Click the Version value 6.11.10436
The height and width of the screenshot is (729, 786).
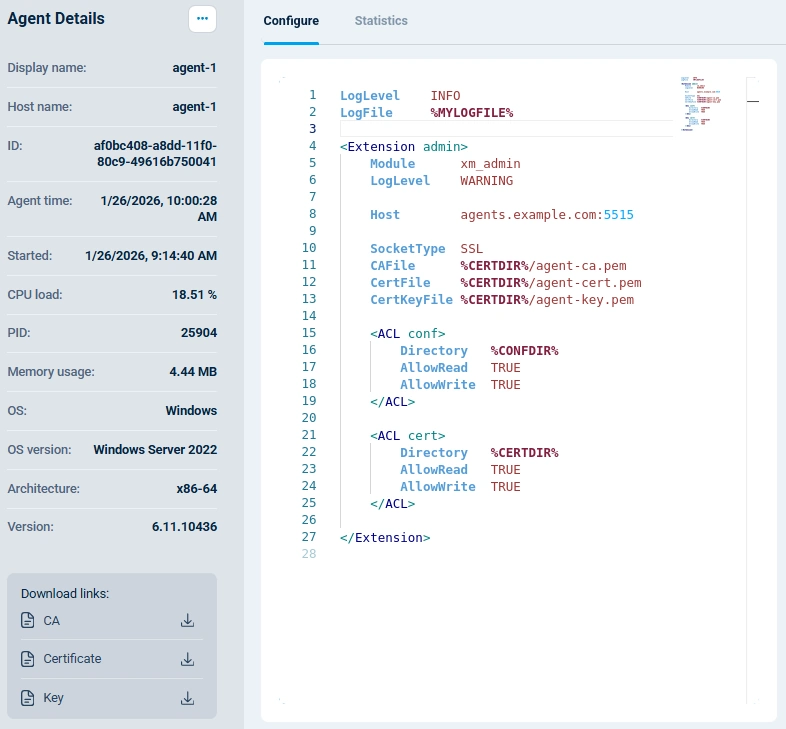(184, 527)
